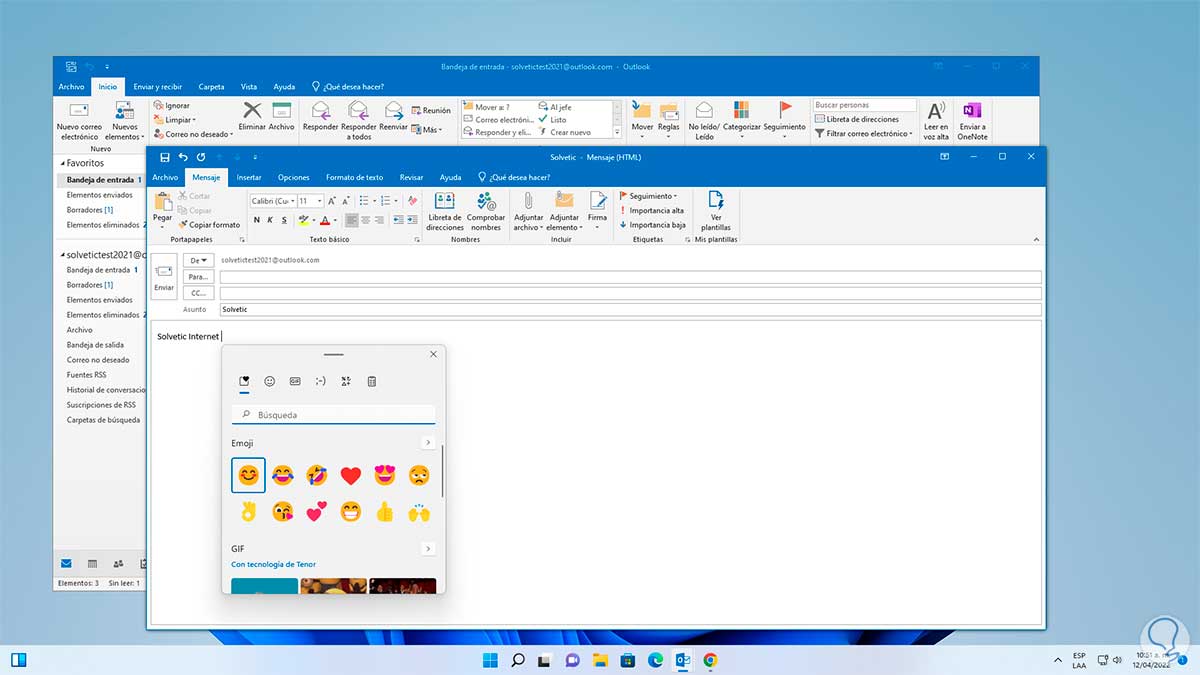The width and height of the screenshot is (1200, 675).
Task: Click Comprobar nombres icon
Action: tap(486, 211)
